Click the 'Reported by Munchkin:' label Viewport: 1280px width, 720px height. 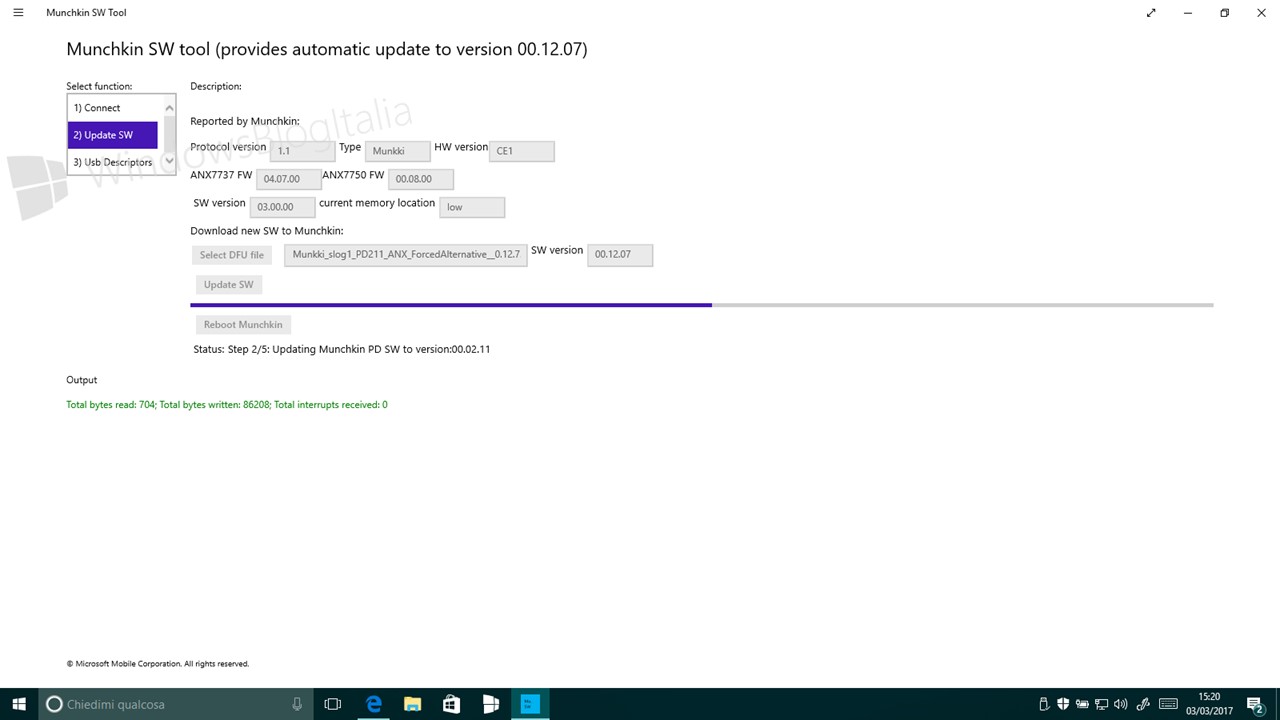click(x=245, y=122)
